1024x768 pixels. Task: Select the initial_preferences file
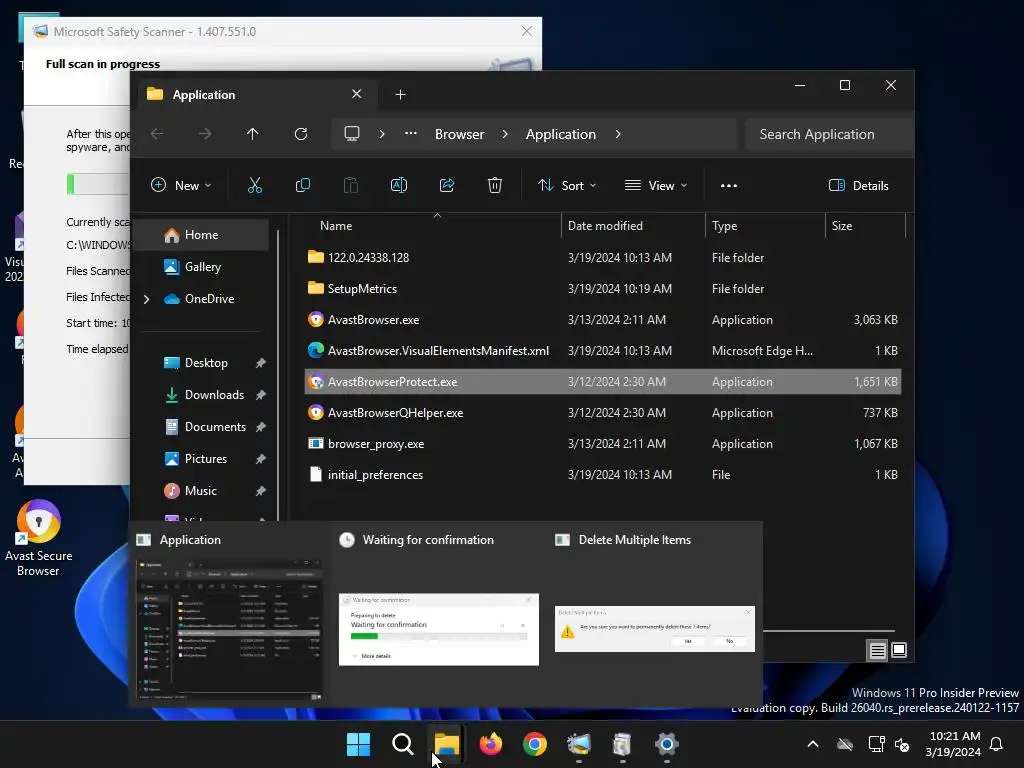click(602, 475)
